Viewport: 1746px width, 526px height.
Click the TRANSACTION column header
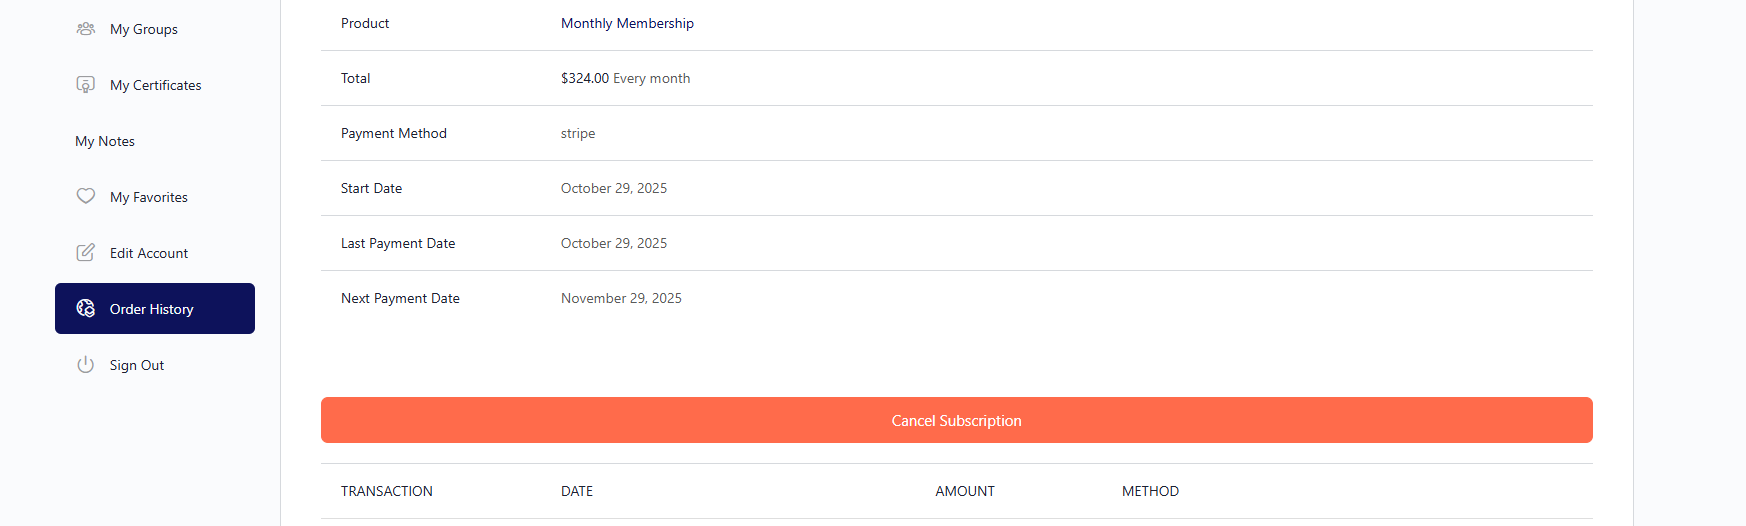387,491
